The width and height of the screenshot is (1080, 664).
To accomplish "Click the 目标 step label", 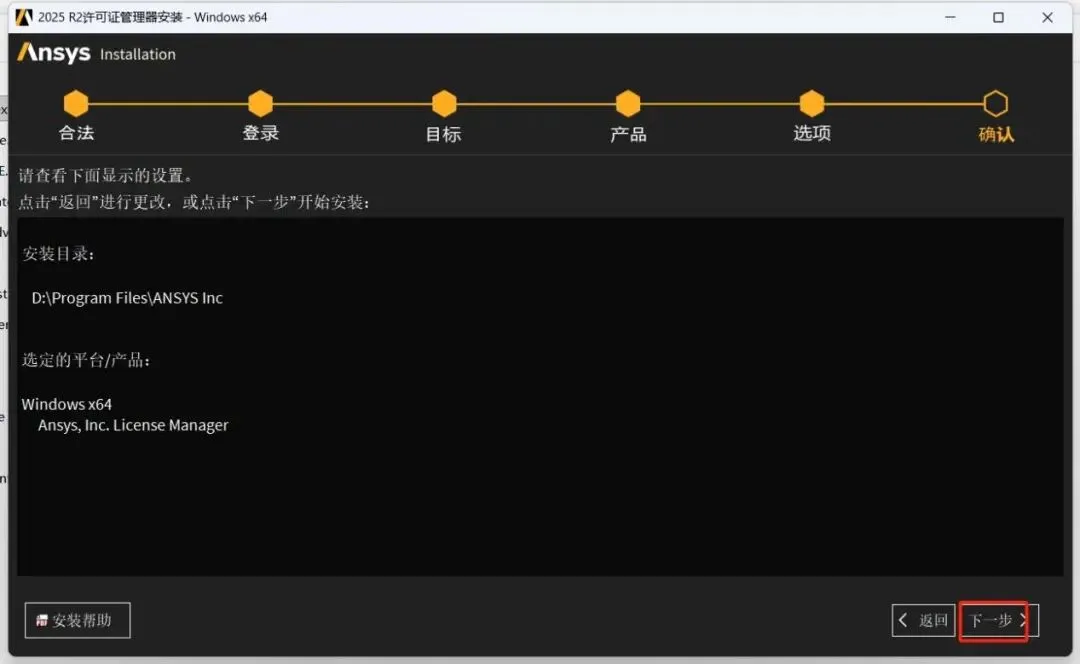I will click(x=444, y=134).
